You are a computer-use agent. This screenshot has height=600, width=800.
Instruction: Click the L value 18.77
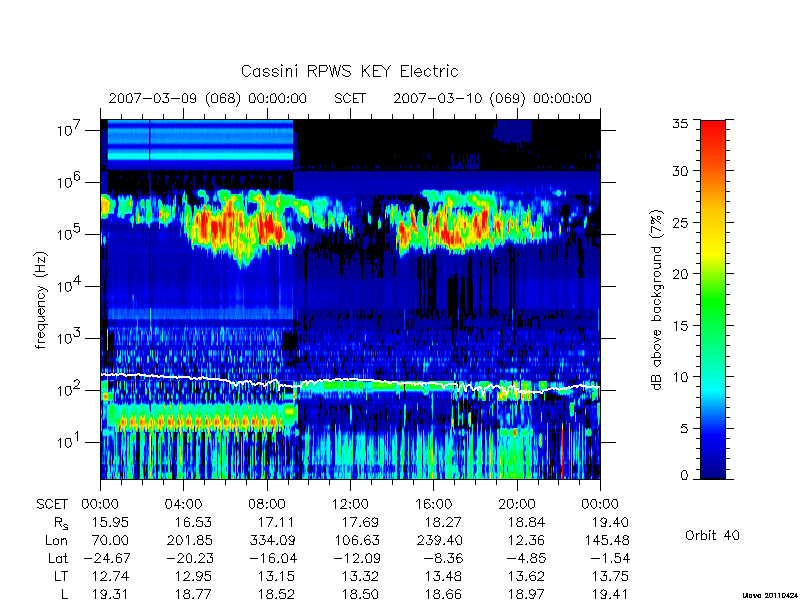pyautogui.click(x=193, y=594)
